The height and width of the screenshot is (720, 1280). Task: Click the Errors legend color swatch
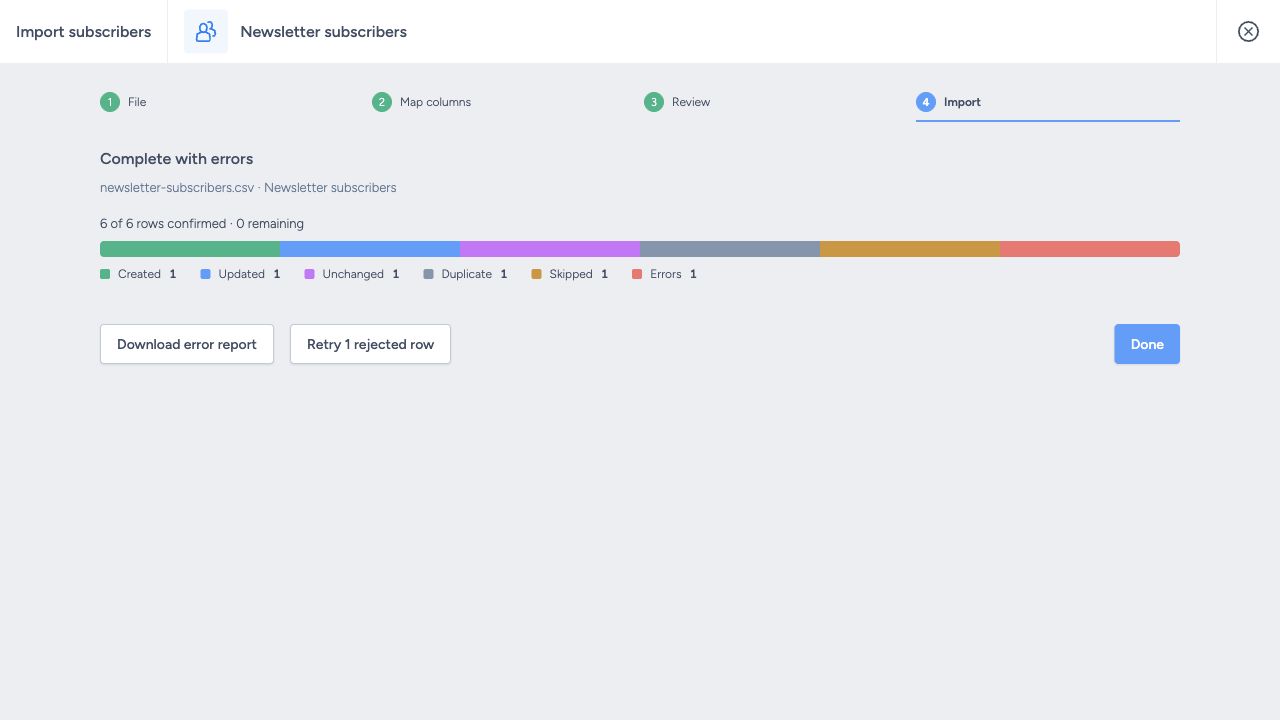coord(637,274)
